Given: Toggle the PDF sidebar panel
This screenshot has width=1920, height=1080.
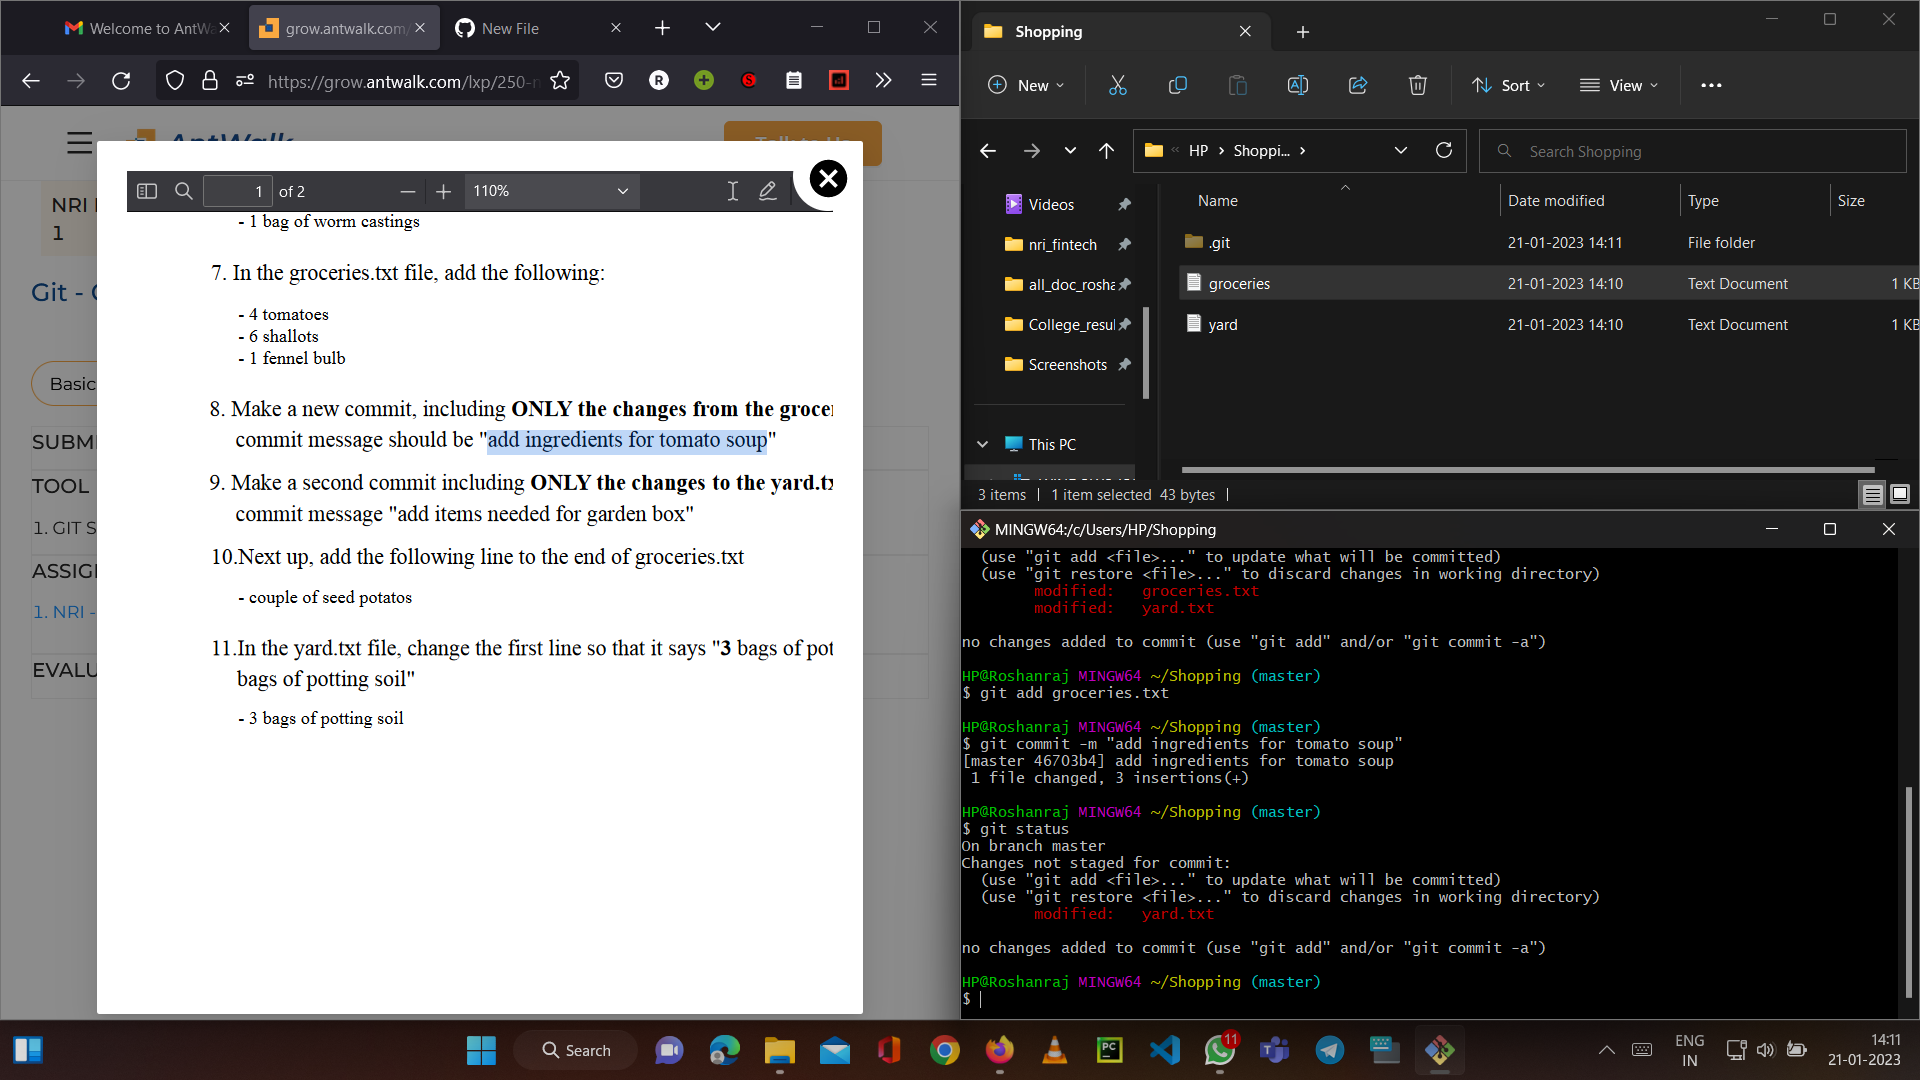Looking at the screenshot, I should pos(146,190).
